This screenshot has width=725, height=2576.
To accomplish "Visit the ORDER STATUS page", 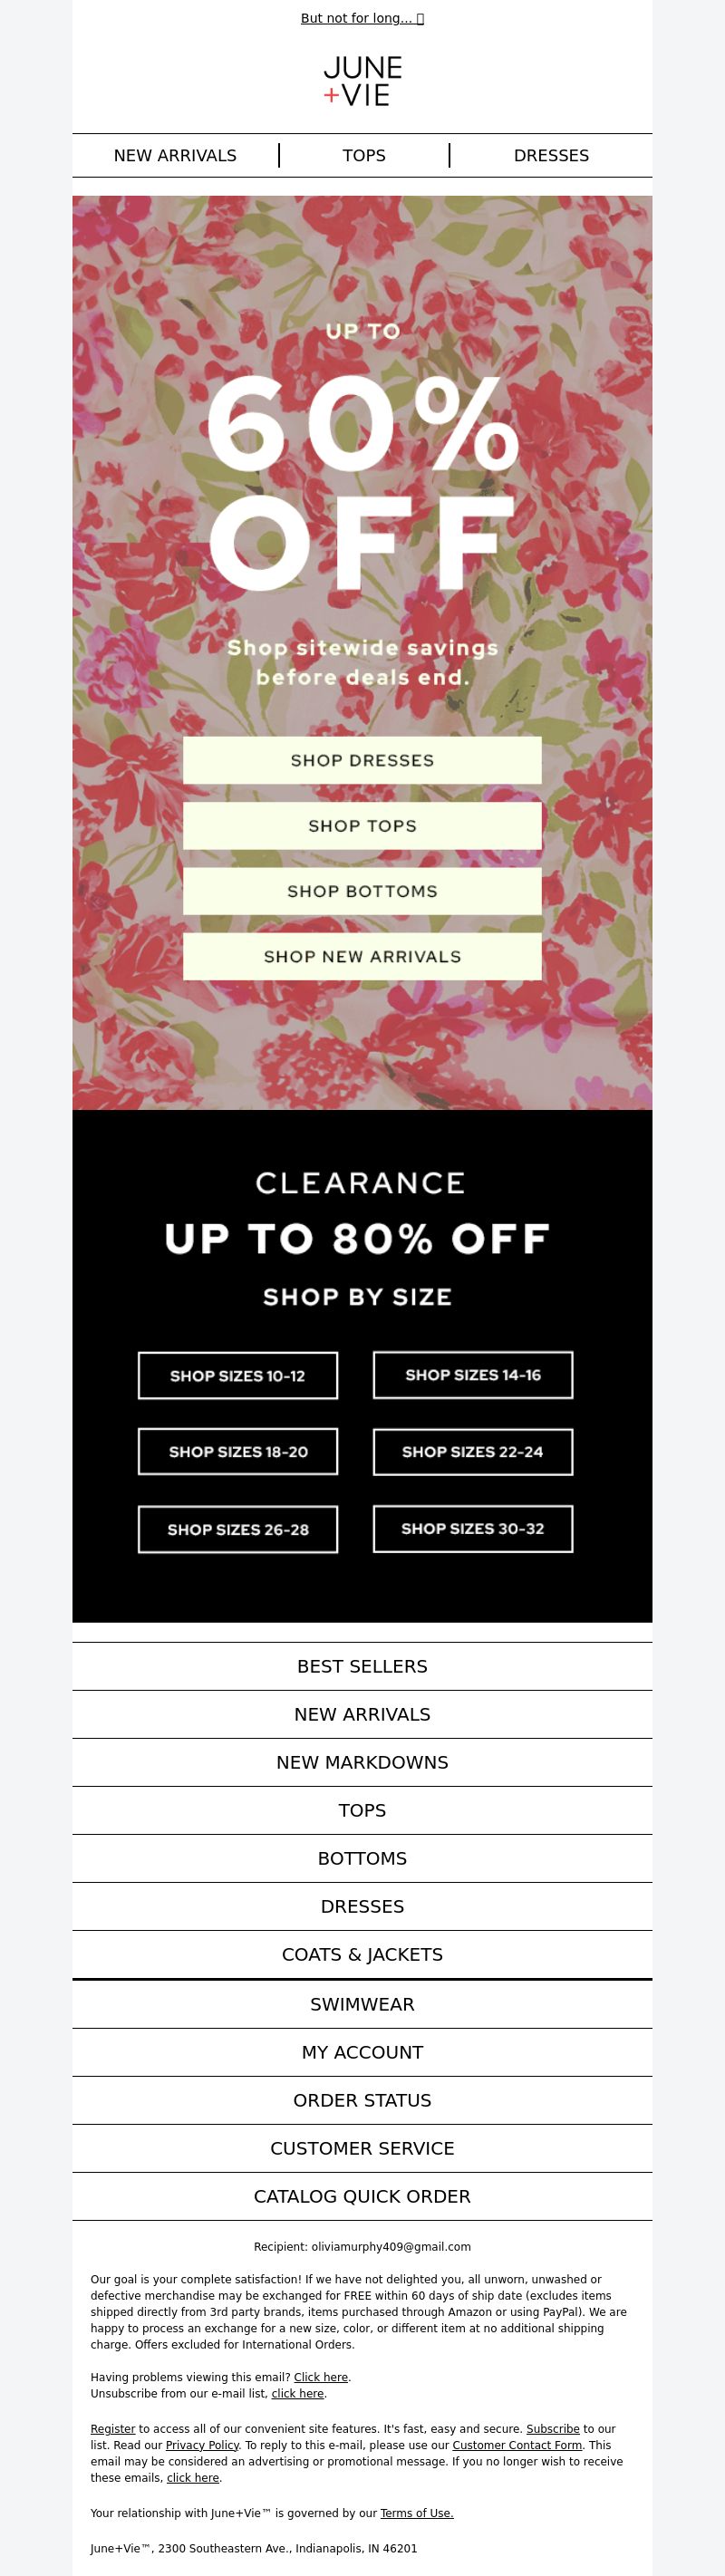I will [x=362, y=2100].
